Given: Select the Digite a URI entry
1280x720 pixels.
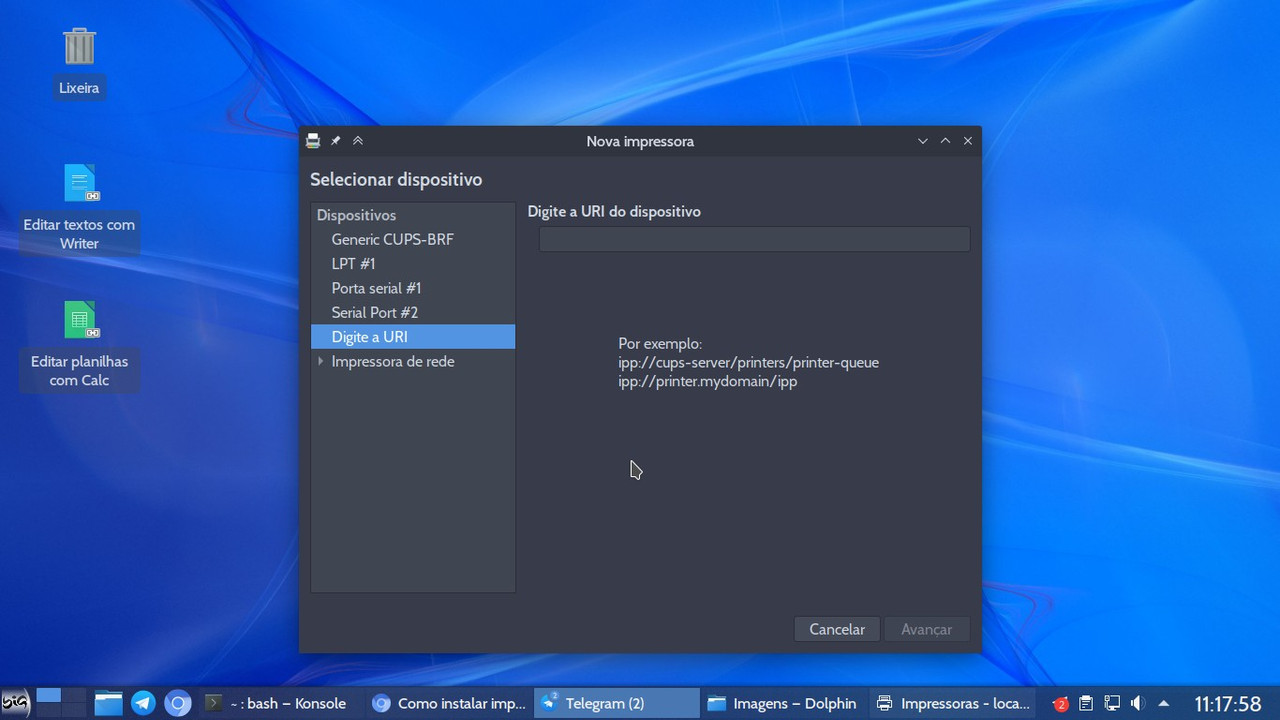Looking at the screenshot, I should [413, 337].
